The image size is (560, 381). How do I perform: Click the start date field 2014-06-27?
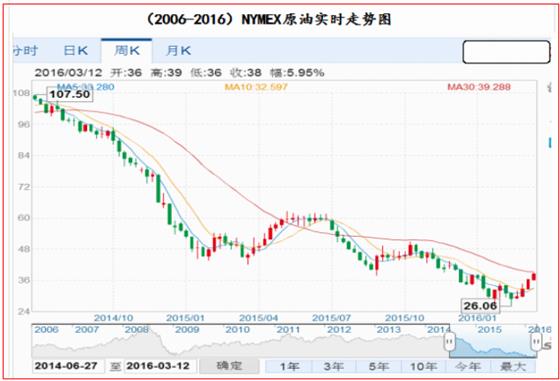(x=68, y=366)
